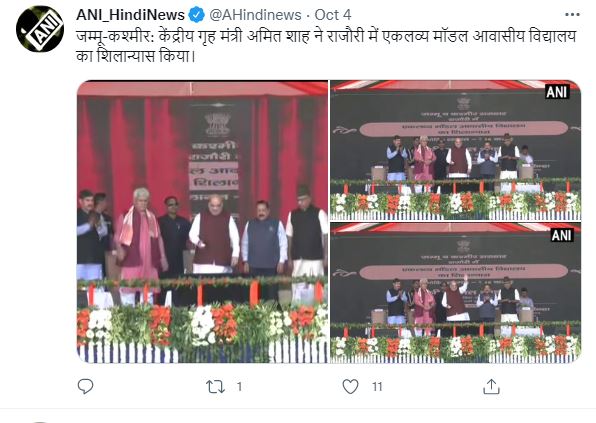Viewport: 596px width, 423px height.
Task: Like the tweet with heart icon
Action: [x=350, y=387]
